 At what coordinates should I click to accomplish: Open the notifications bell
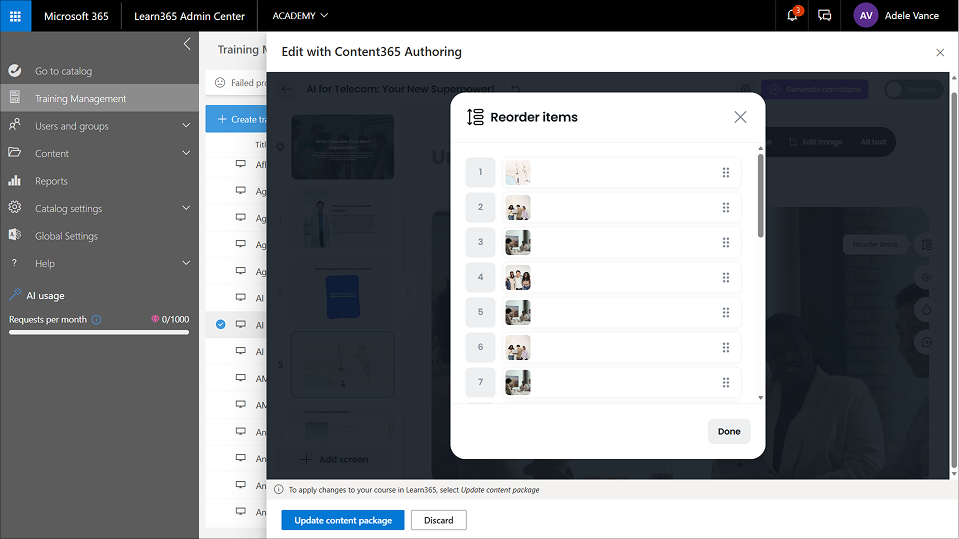[793, 16]
